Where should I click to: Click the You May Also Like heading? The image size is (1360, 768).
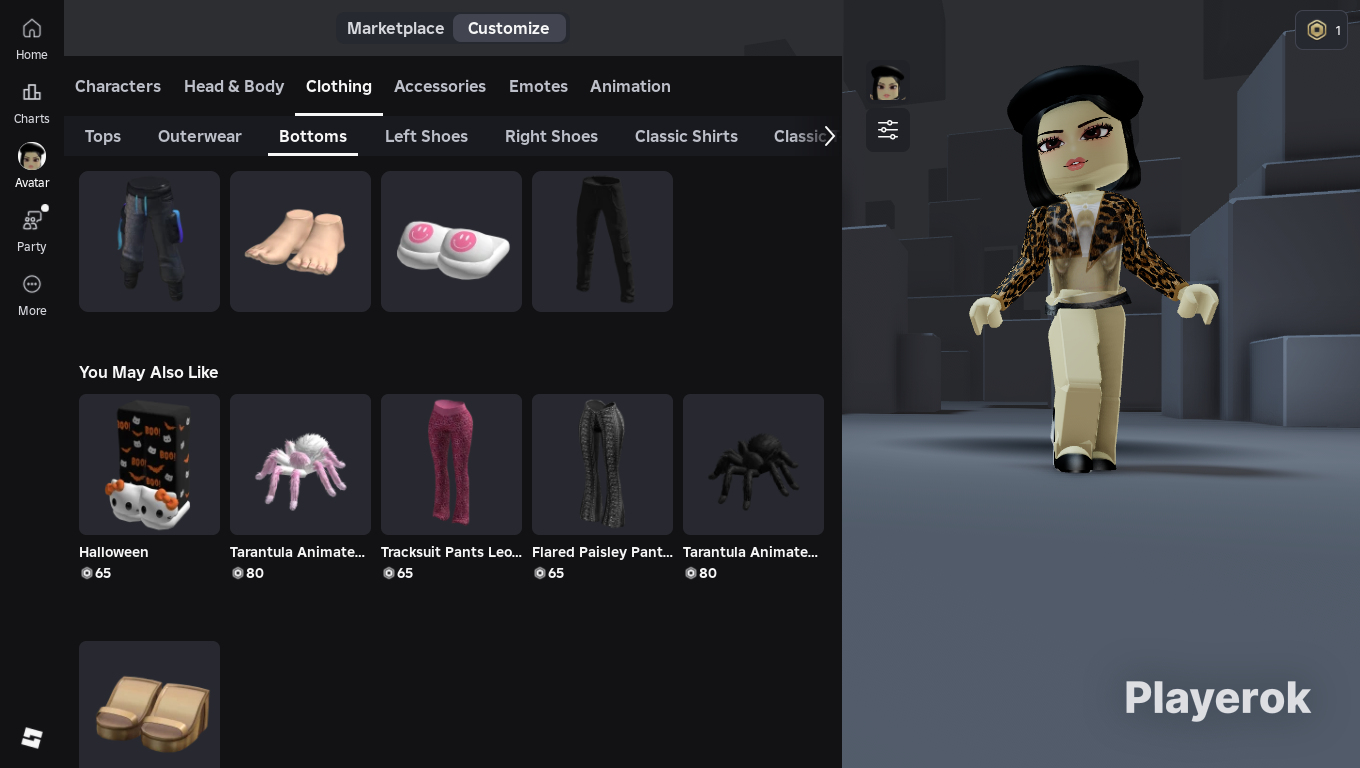(149, 372)
